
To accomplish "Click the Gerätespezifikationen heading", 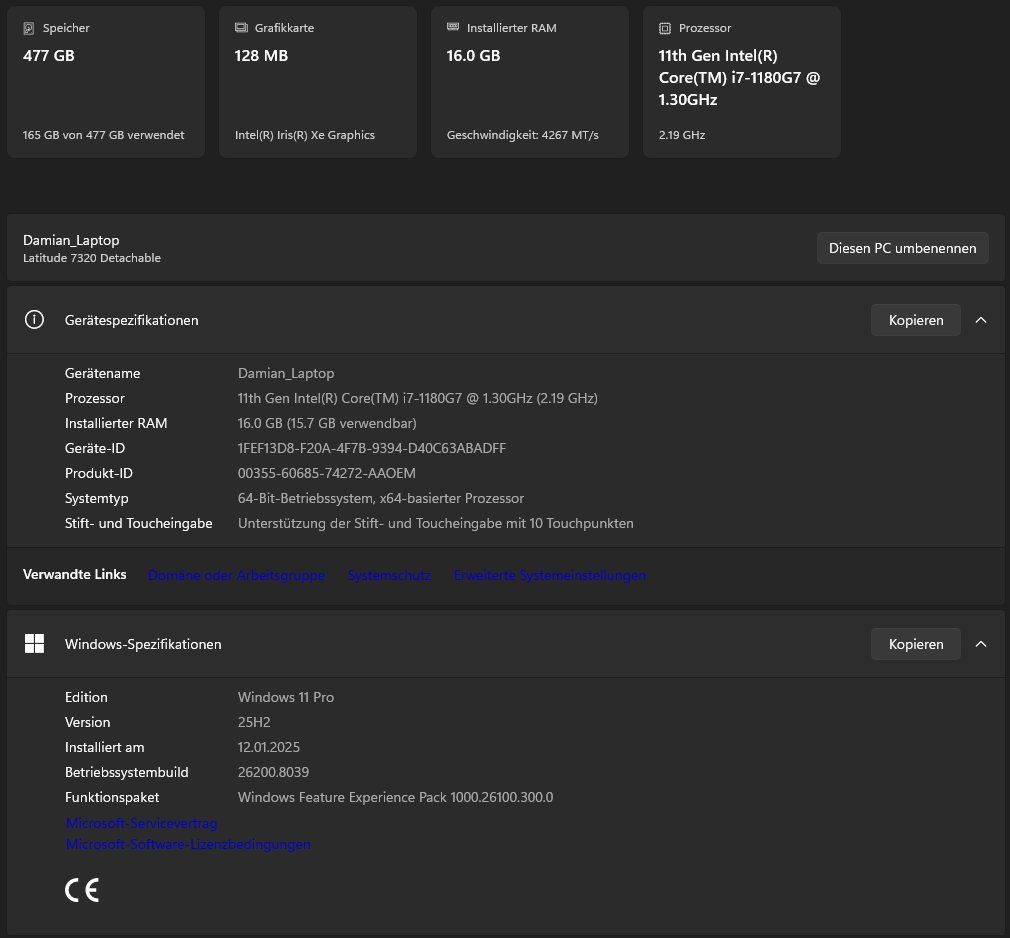I will 131,320.
